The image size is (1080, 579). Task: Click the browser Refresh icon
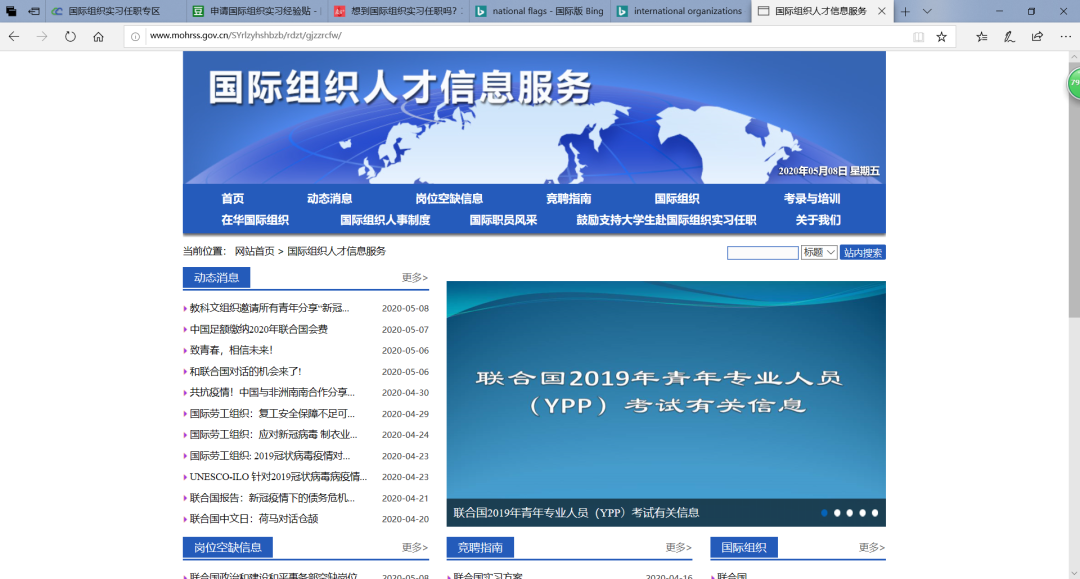70,36
